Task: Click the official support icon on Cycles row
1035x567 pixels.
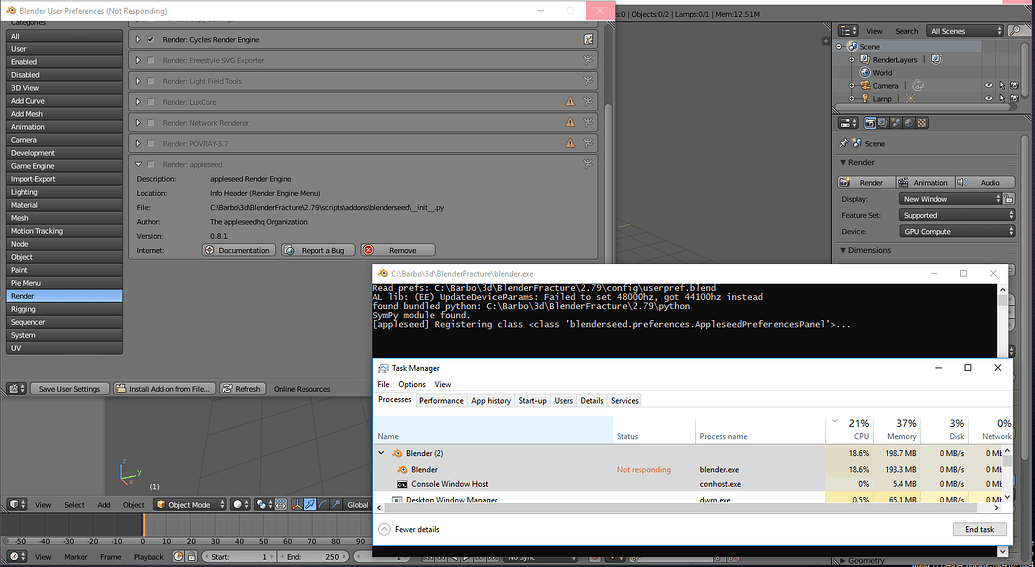Action: click(x=588, y=40)
